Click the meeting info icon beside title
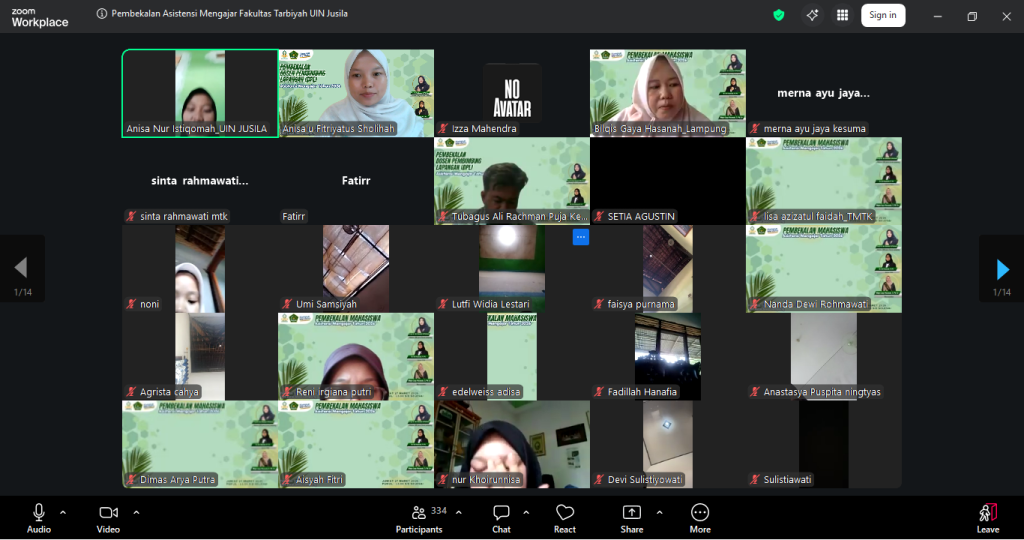1024x540 pixels. click(x=102, y=15)
